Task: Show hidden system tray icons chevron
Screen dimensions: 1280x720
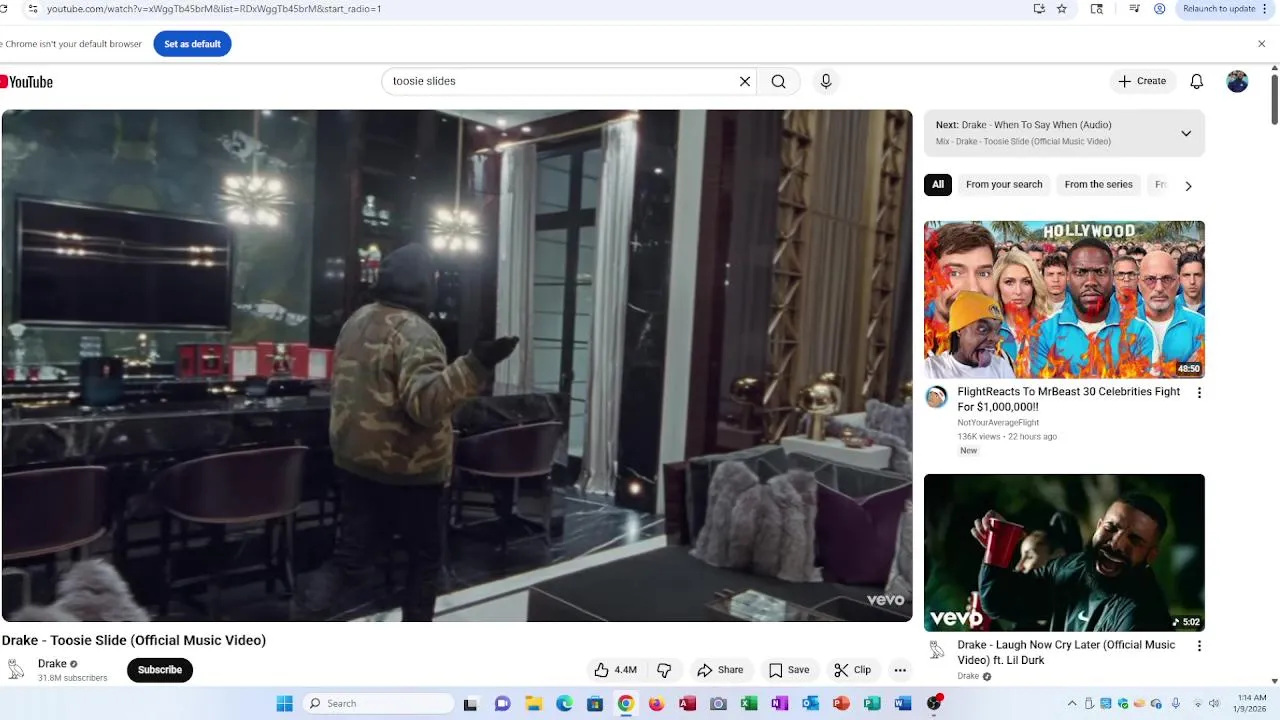Action: coord(1072,704)
